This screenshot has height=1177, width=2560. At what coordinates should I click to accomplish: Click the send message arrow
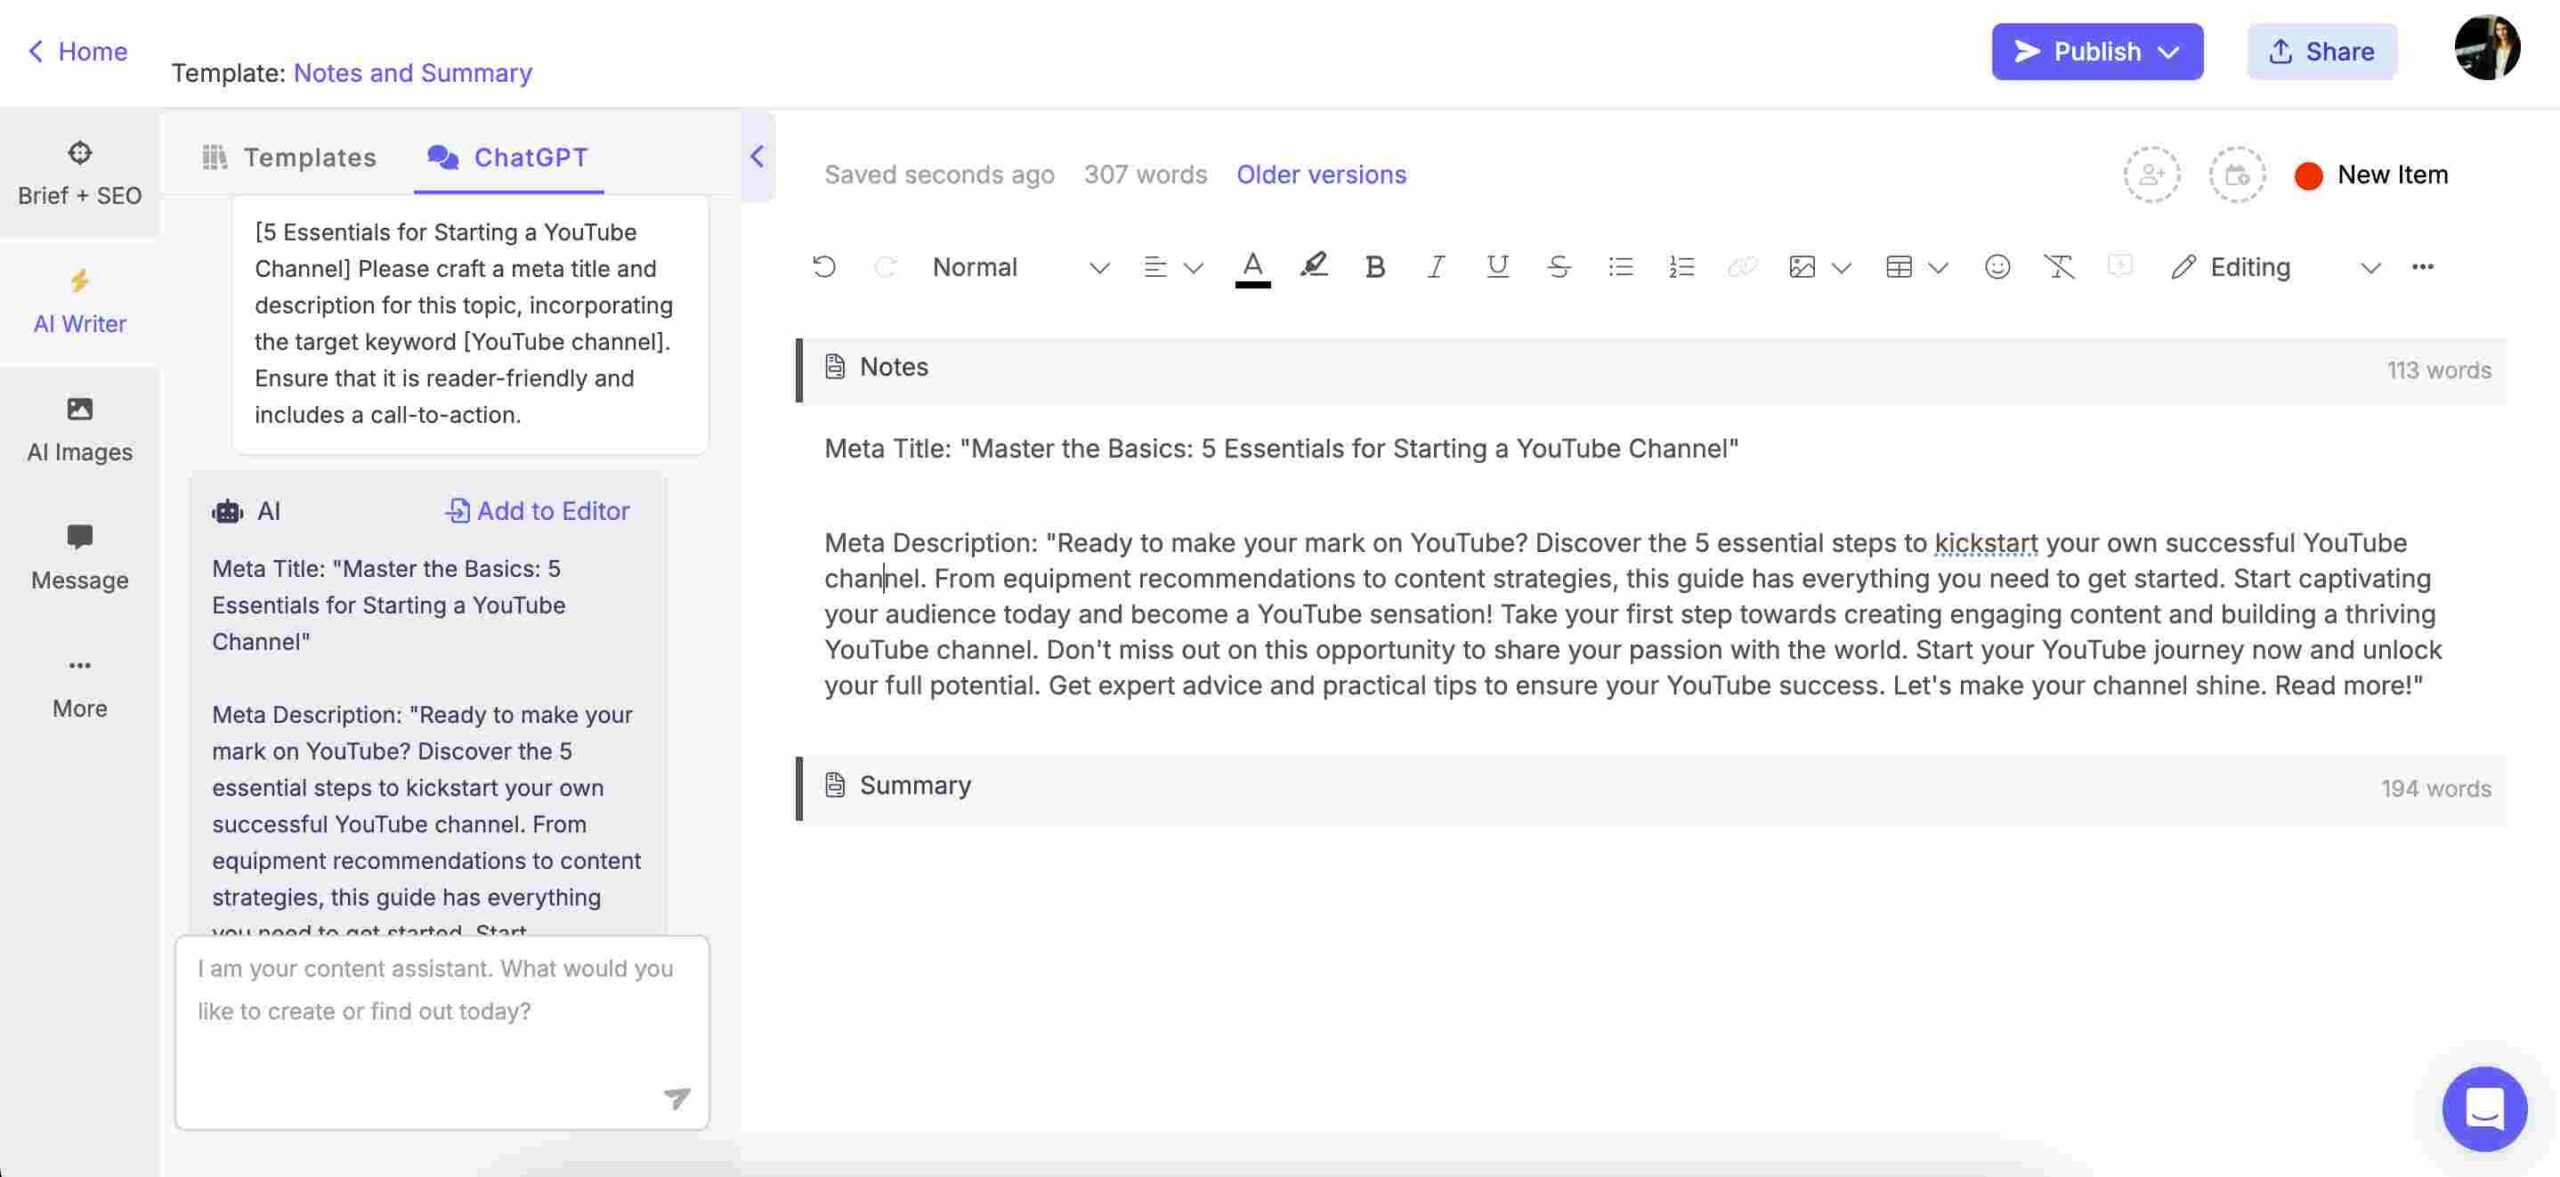(x=677, y=1098)
